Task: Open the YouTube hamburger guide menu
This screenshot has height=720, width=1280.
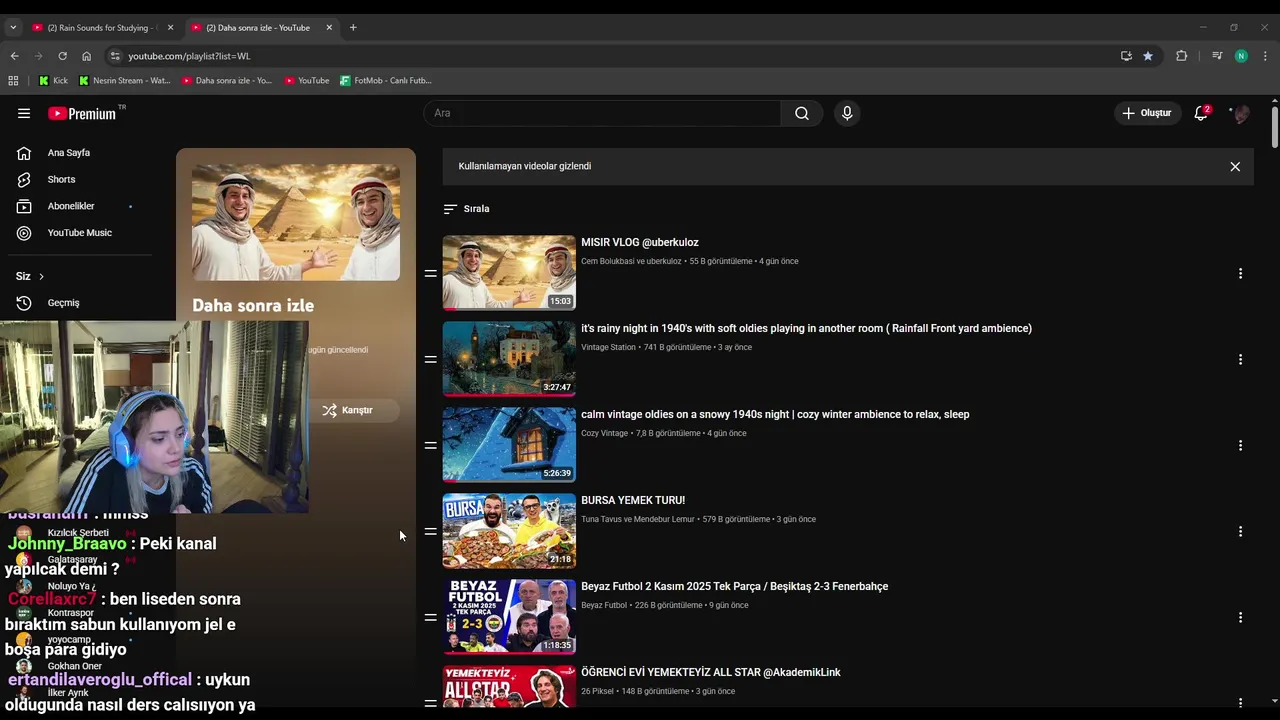Action: pyautogui.click(x=24, y=113)
